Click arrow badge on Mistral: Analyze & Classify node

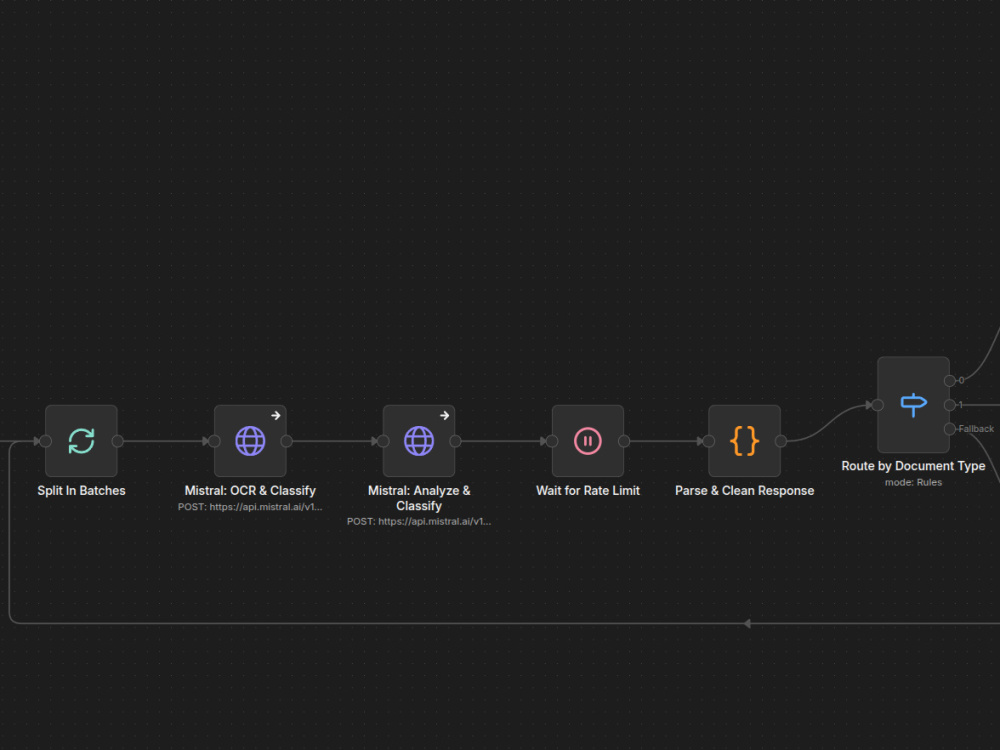[x=445, y=416]
